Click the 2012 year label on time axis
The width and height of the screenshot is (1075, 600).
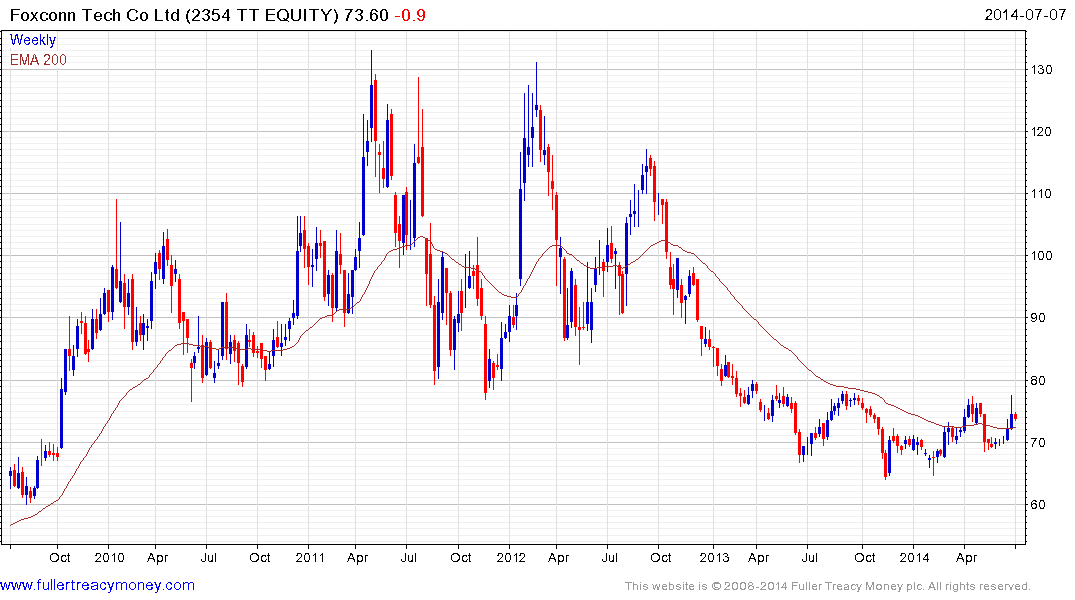511,557
